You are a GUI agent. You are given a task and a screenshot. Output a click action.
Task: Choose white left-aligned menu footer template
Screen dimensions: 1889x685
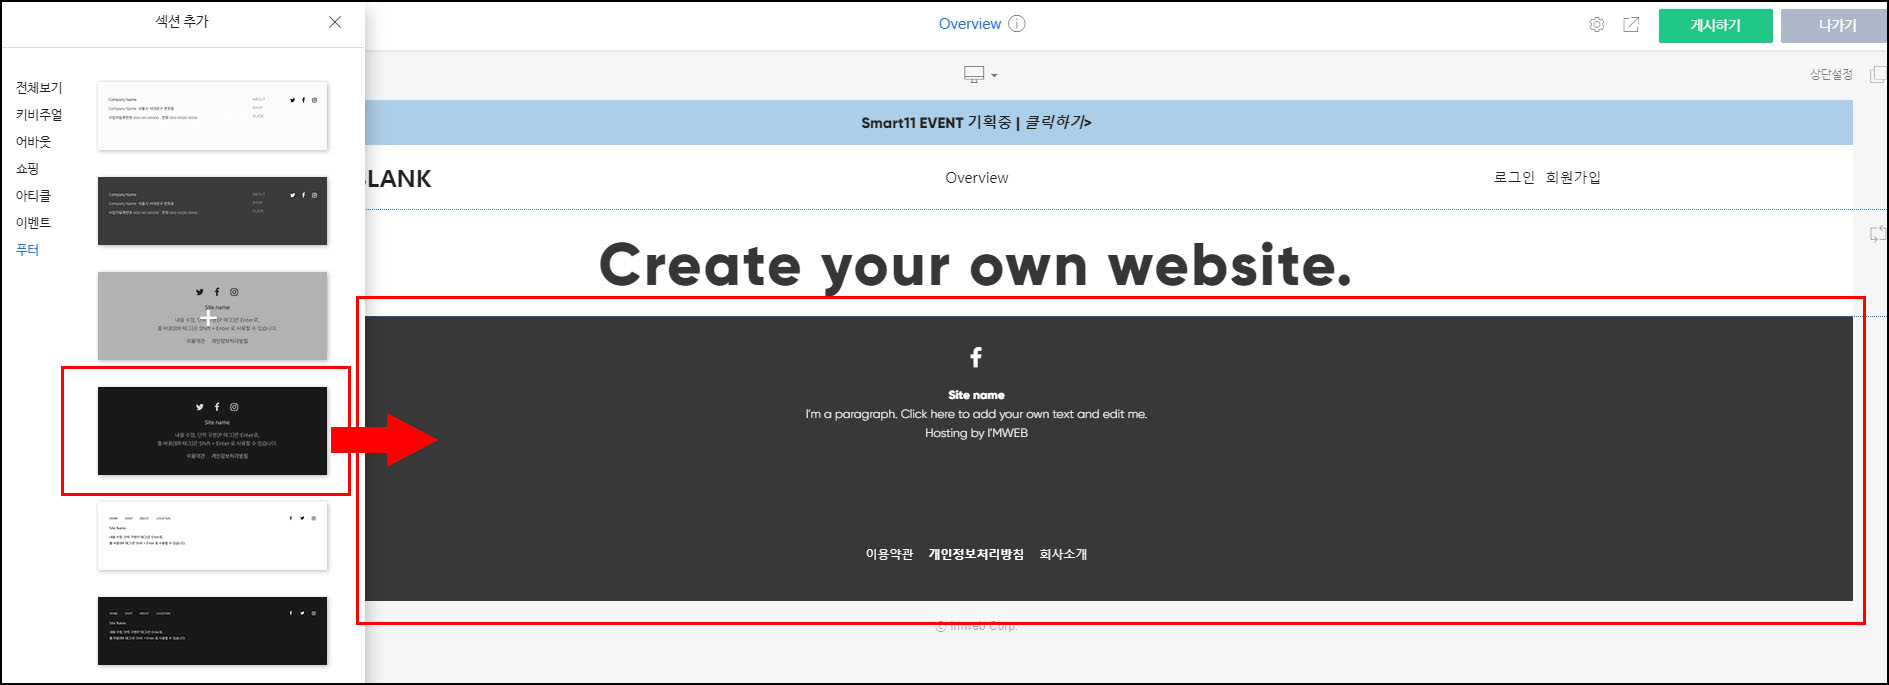coord(212,536)
